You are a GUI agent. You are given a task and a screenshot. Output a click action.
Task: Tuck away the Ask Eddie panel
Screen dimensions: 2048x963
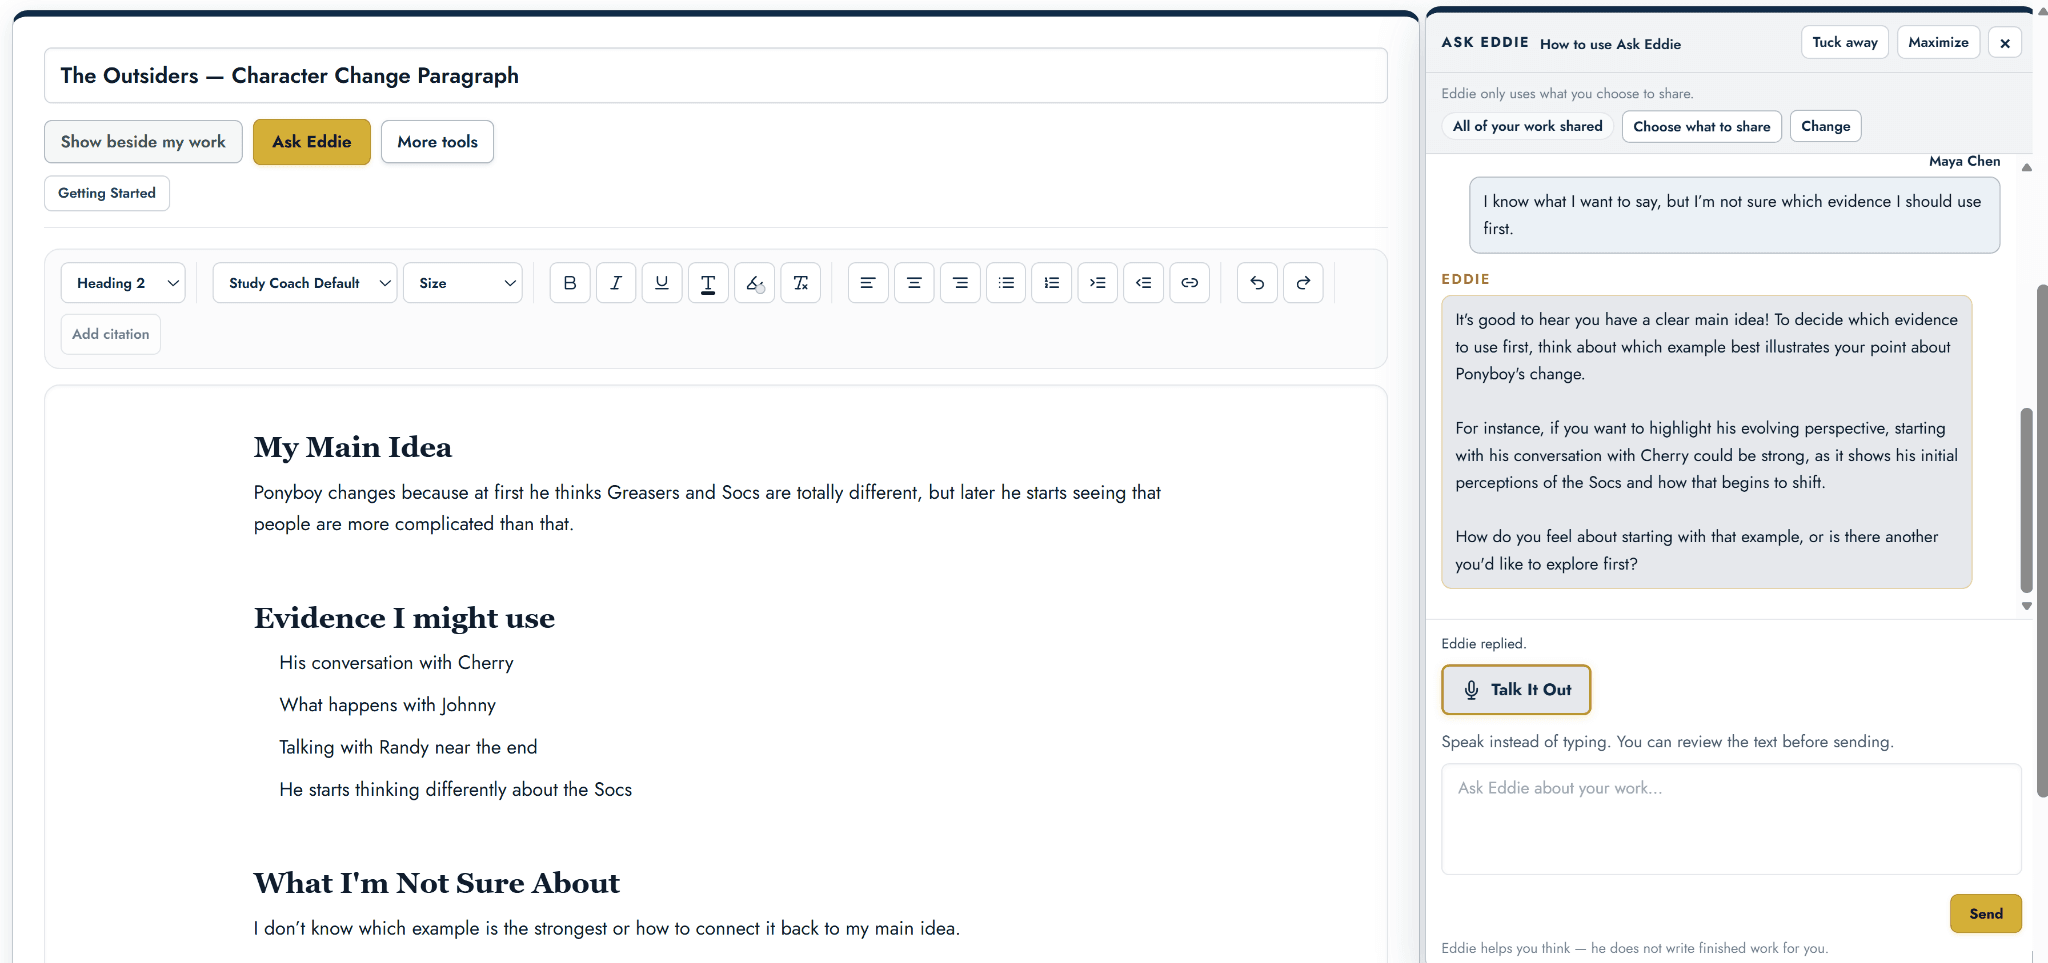tap(1845, 42)
